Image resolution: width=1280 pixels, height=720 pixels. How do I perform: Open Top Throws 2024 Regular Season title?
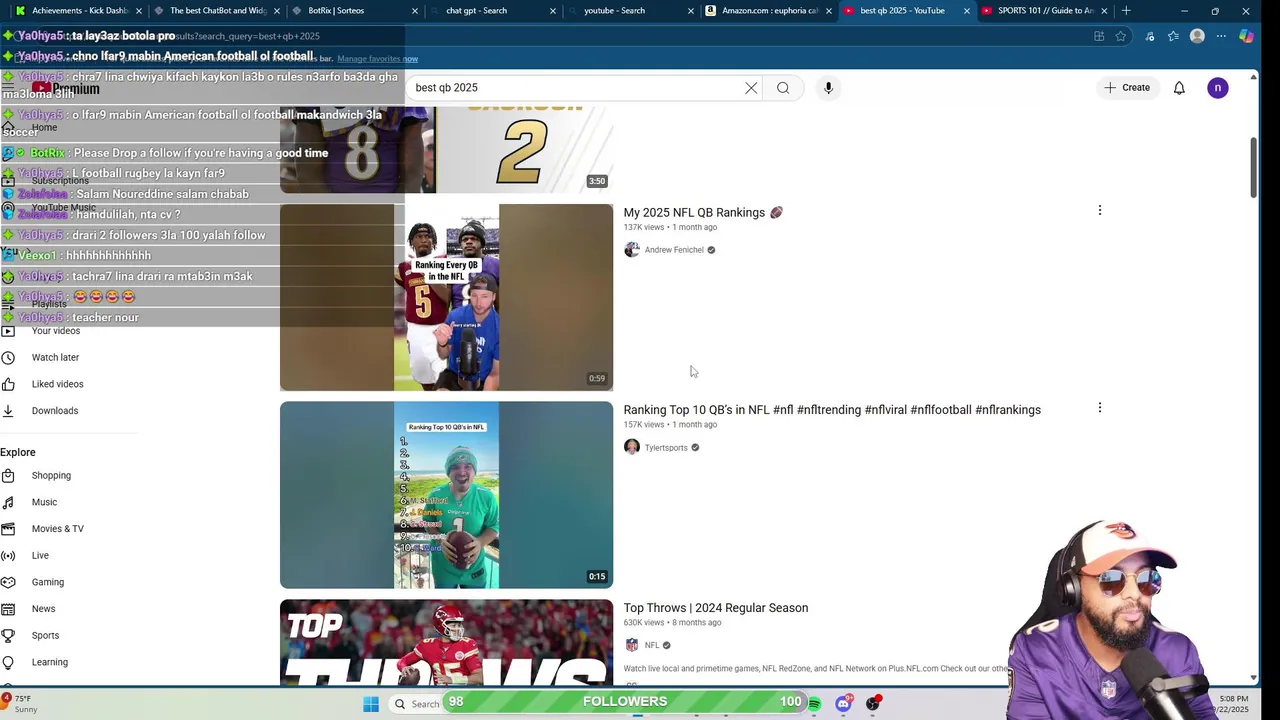tap(716, 608)
